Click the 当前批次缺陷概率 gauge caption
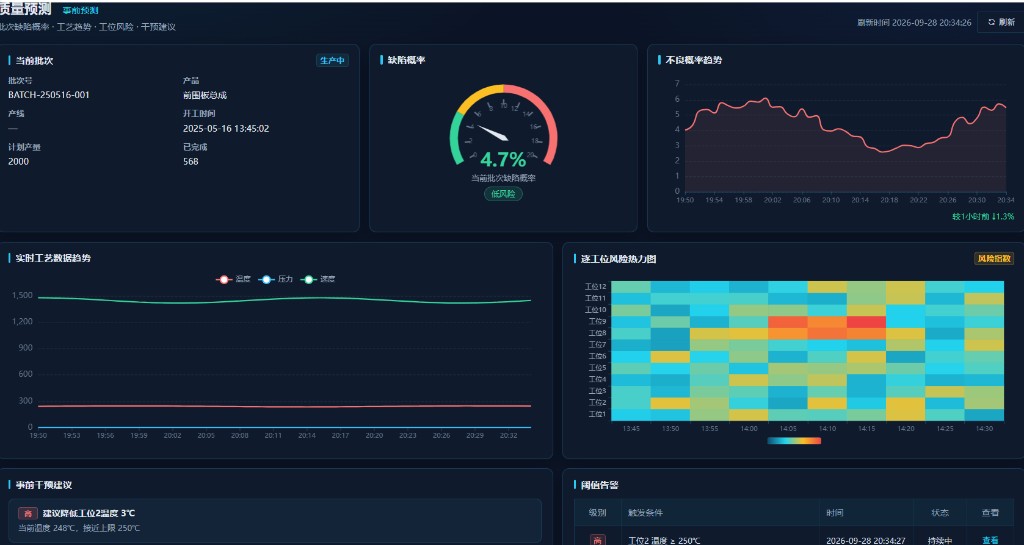Image resolution: width=1024 pixels, height=545 pixels. point(503,178)
